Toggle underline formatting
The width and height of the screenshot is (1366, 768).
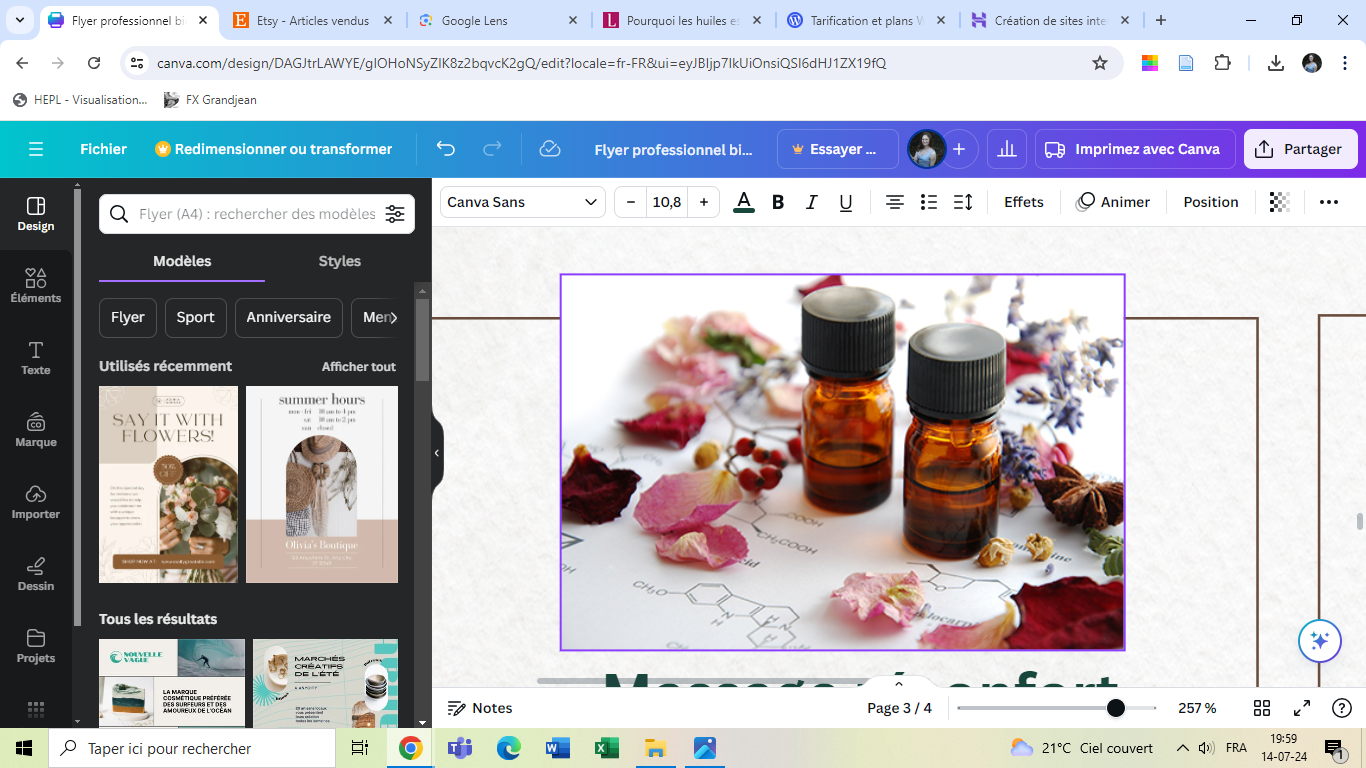click(x=846, y=202)
